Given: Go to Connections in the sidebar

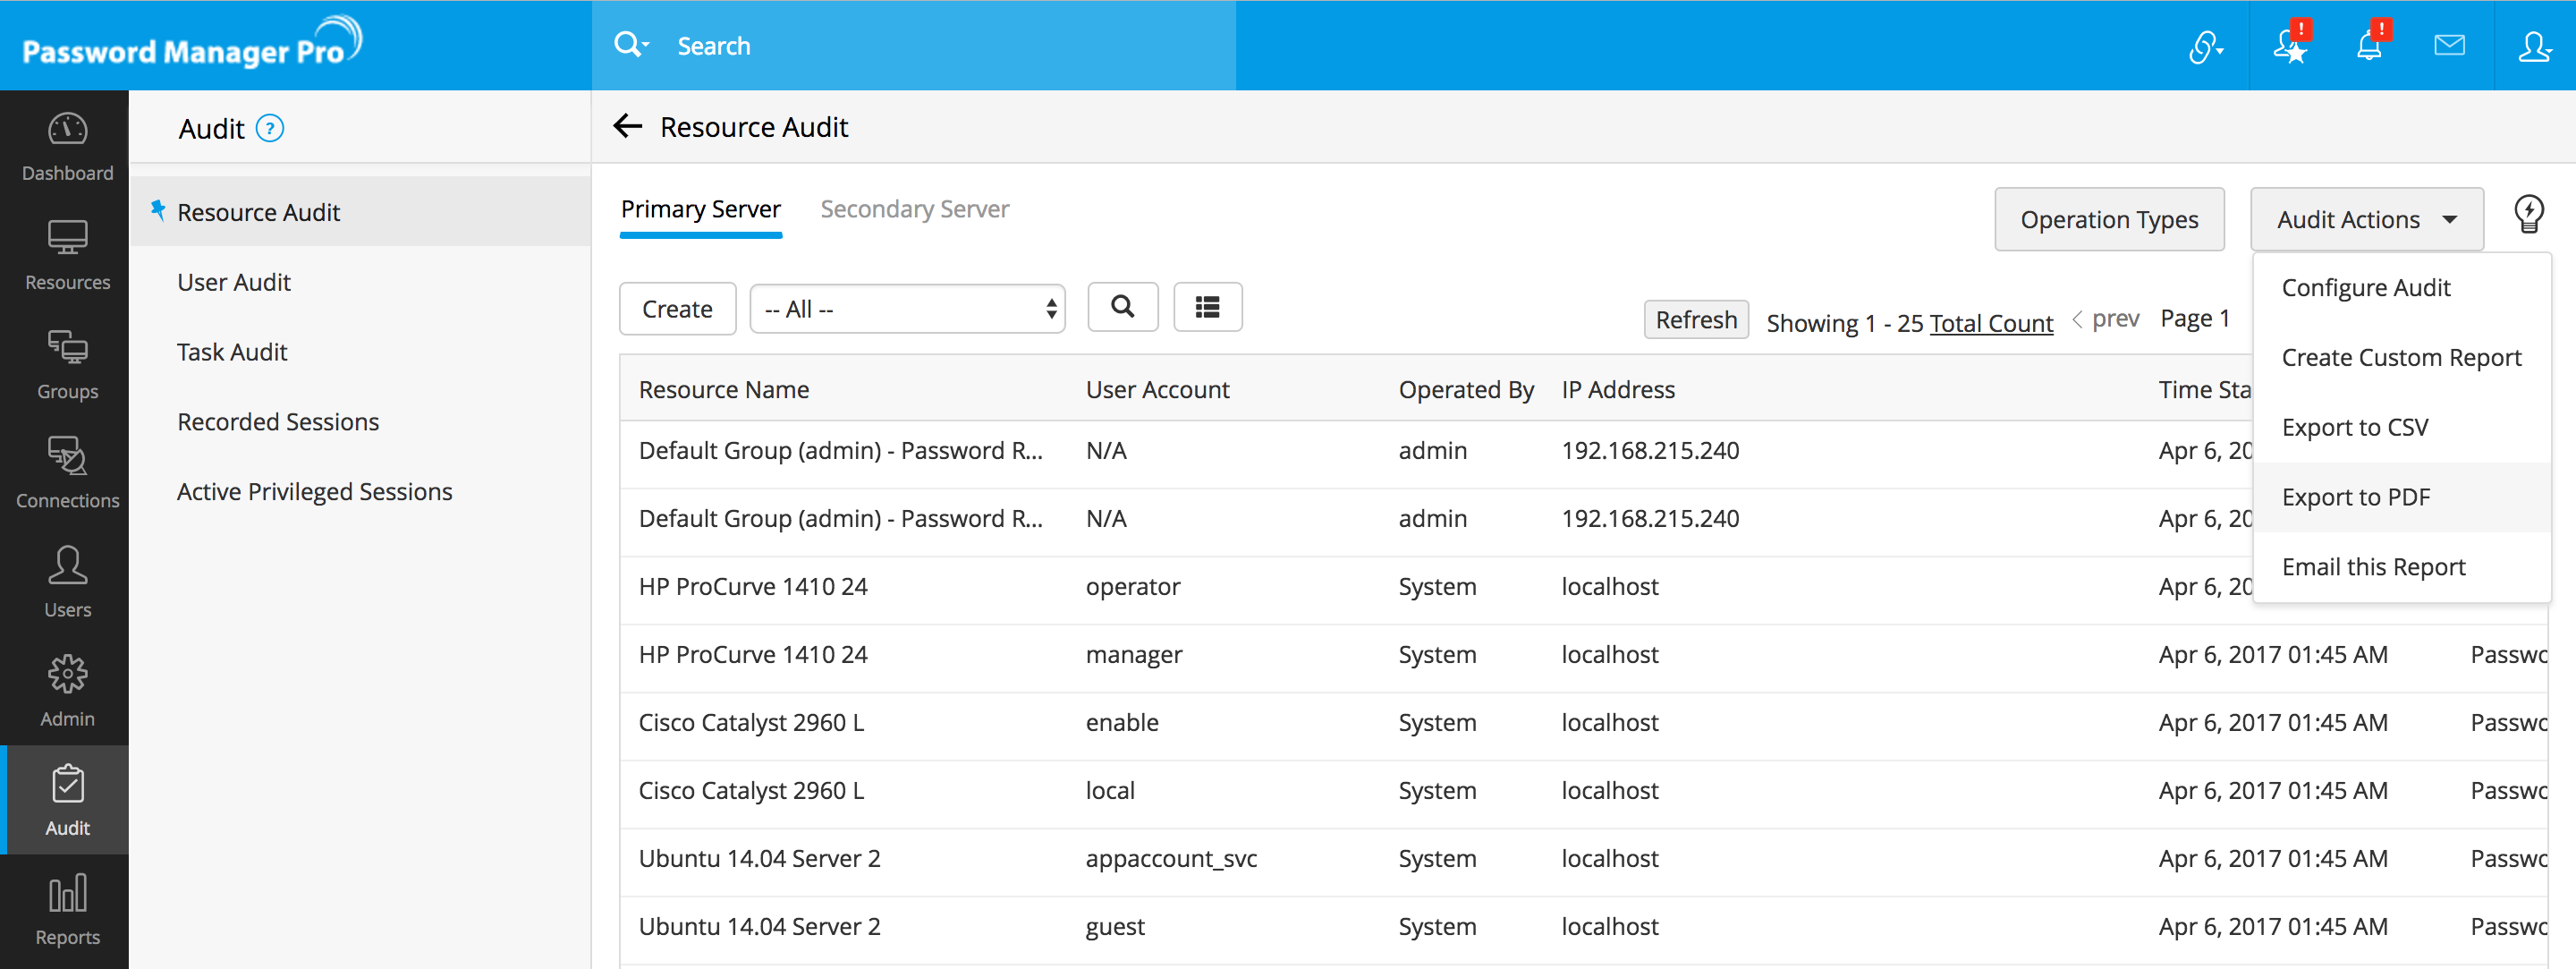Looking at the screenshot, I should (67, 471).
